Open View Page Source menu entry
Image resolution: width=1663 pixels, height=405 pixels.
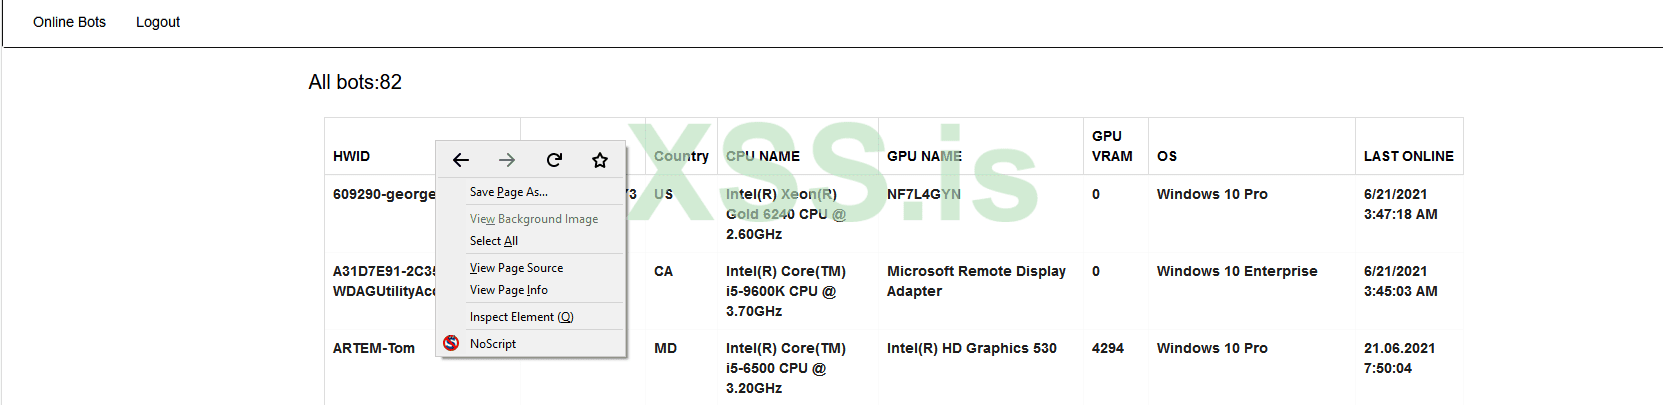[x=516, y=268]
